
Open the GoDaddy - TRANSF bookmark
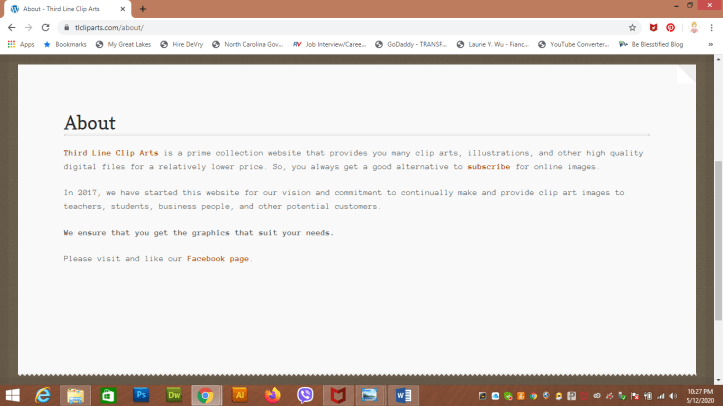pyautogui.click(x=411, y=44)
